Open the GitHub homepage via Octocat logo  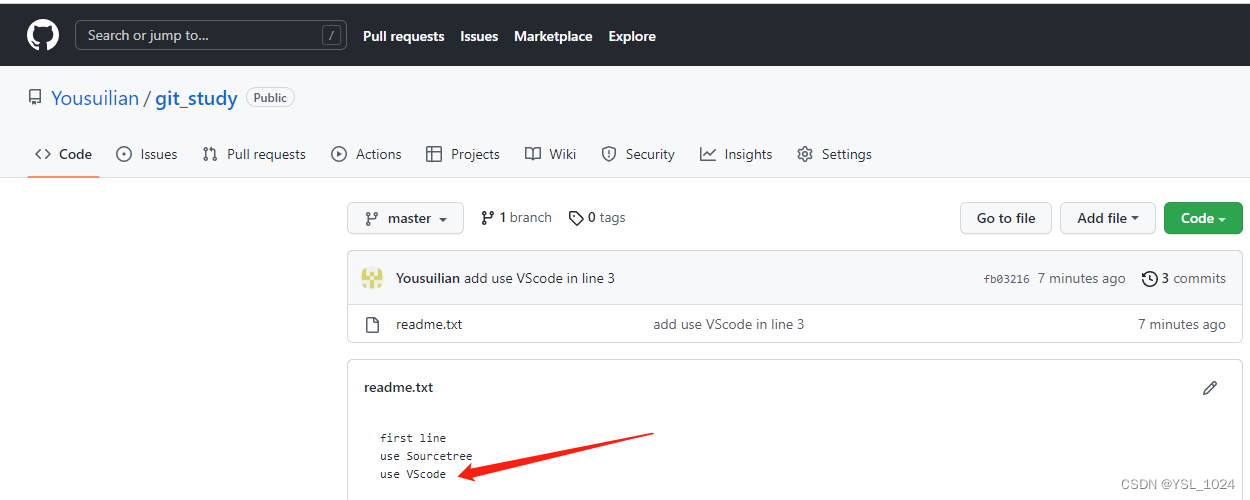(x=43, y=36)
